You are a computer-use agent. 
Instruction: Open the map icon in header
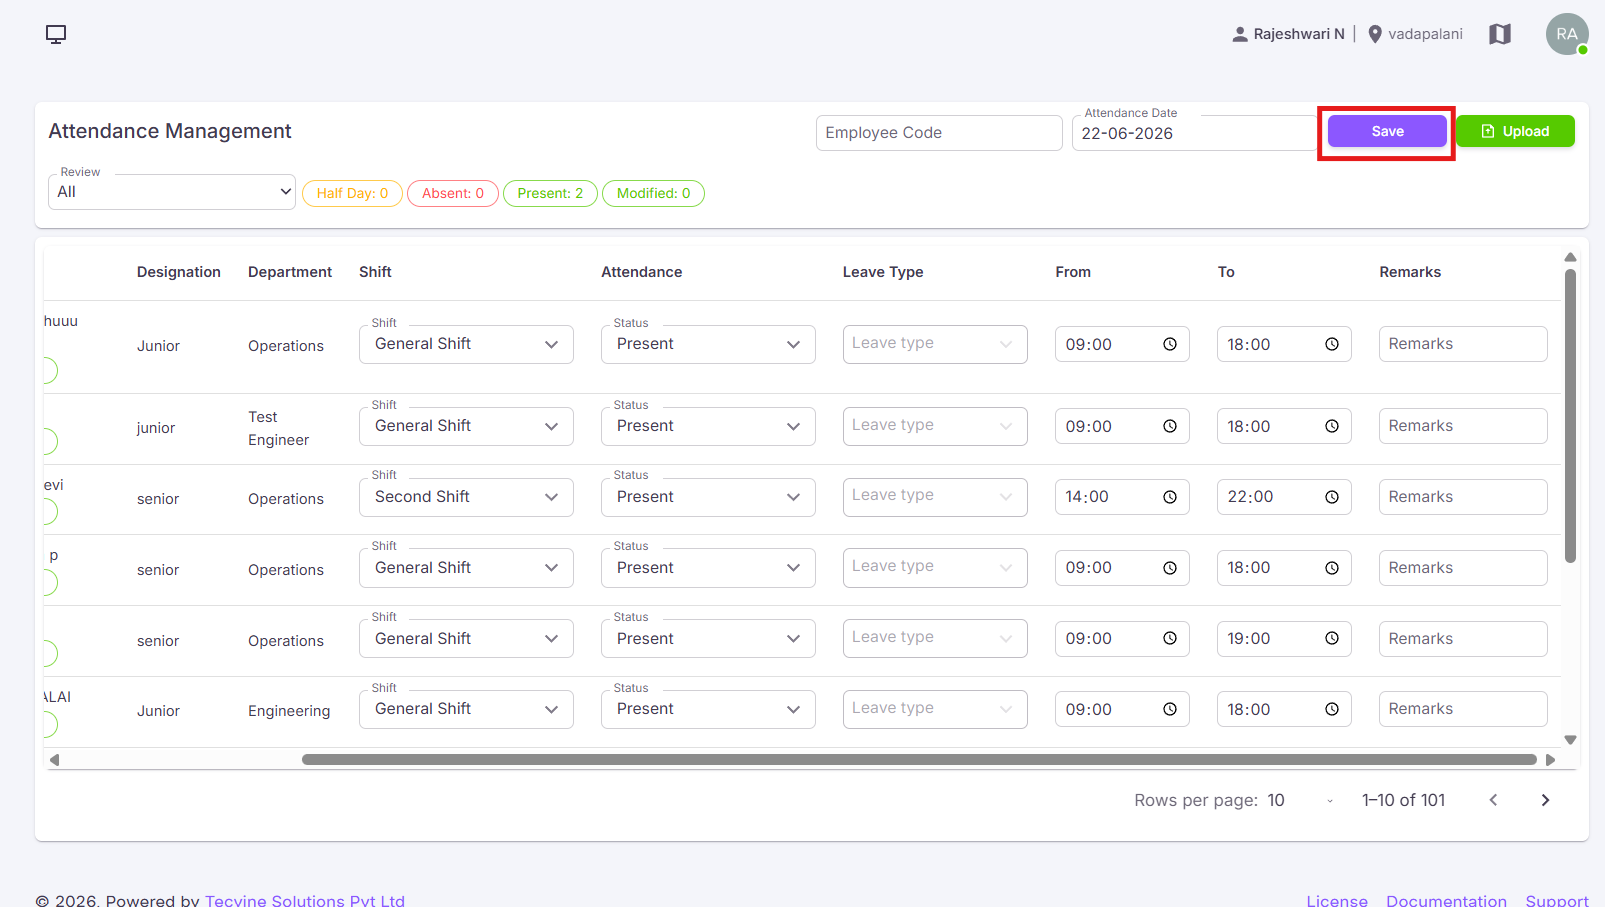[1499, 34]
